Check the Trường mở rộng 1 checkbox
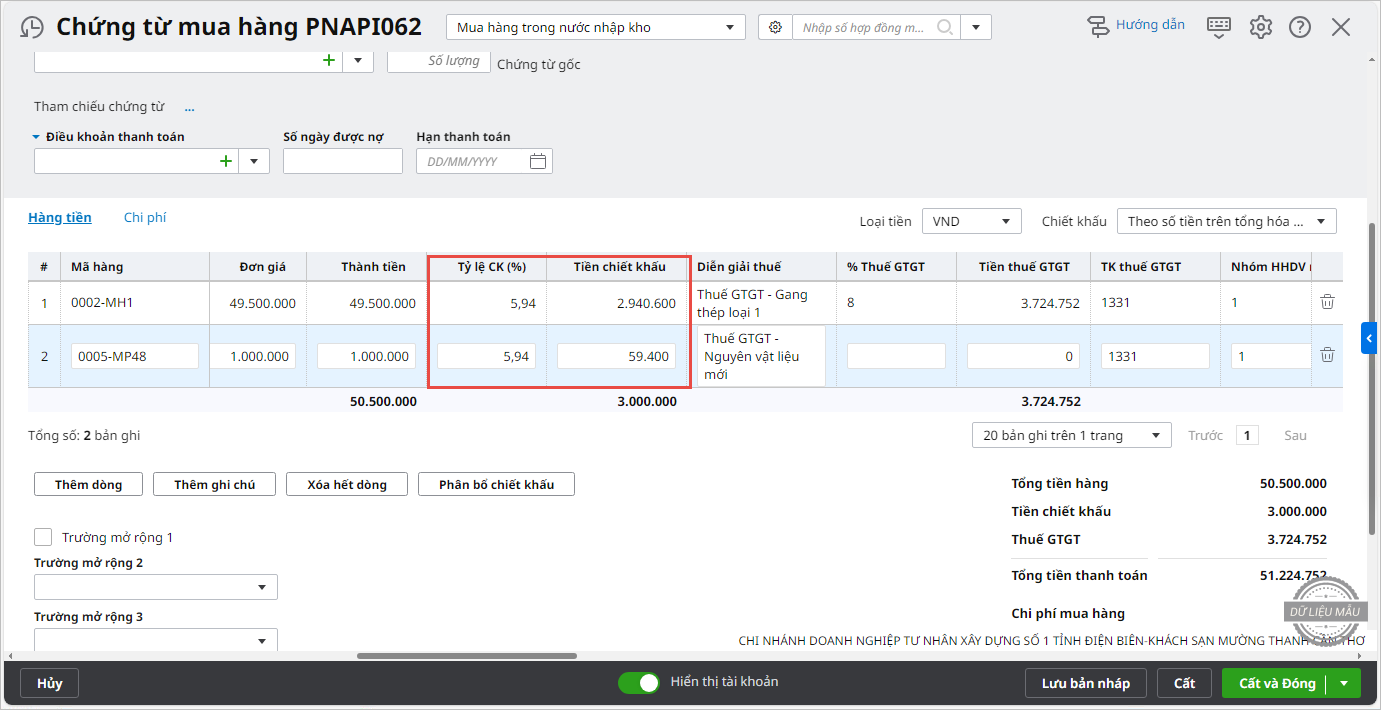The height and width of the screenshot is (710, 1381). (43, 537)
